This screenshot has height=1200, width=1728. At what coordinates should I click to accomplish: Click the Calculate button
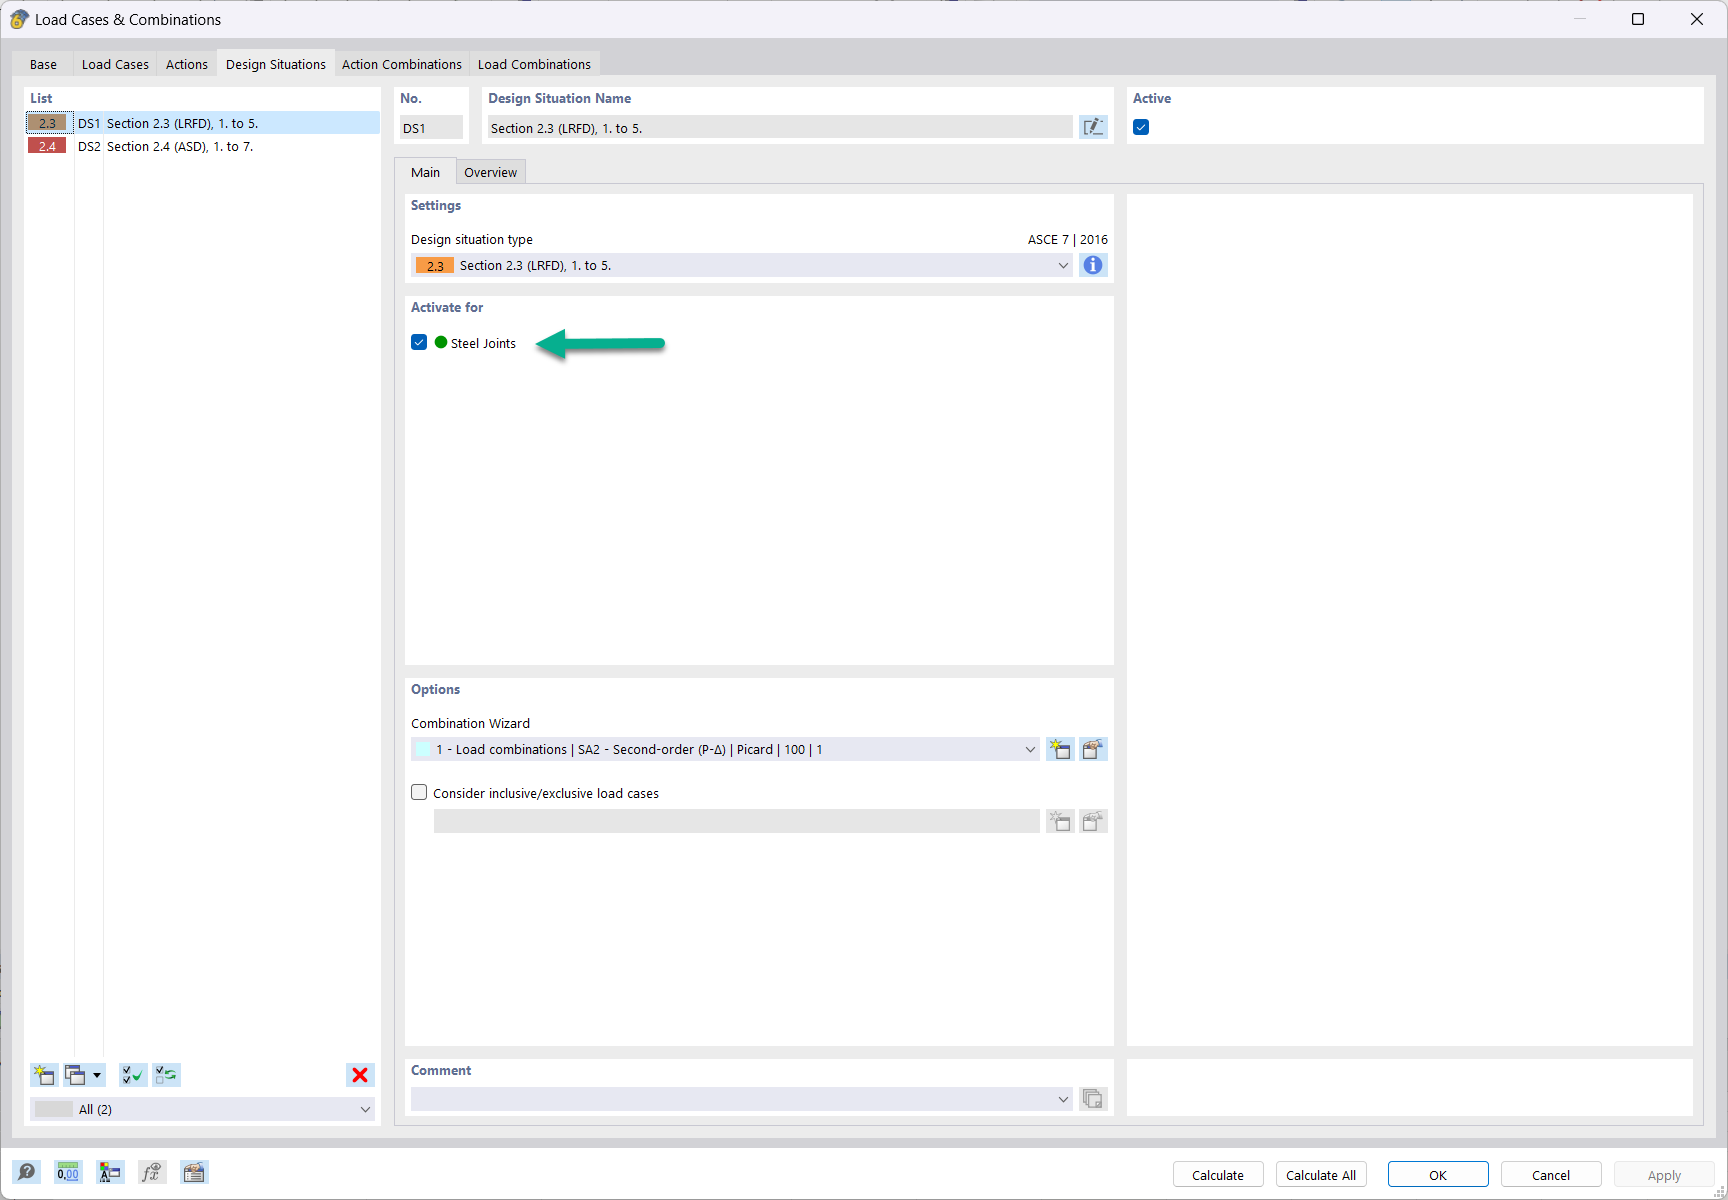[x=1218, y=1174]
